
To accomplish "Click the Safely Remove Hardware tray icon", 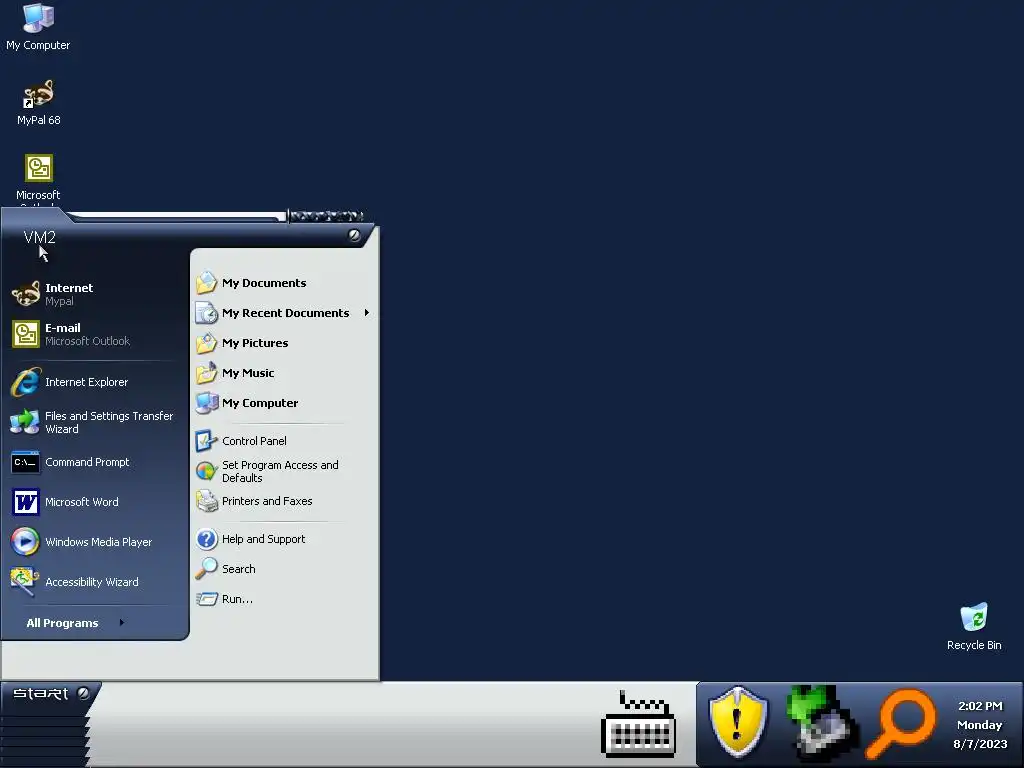I will point(822,723).
